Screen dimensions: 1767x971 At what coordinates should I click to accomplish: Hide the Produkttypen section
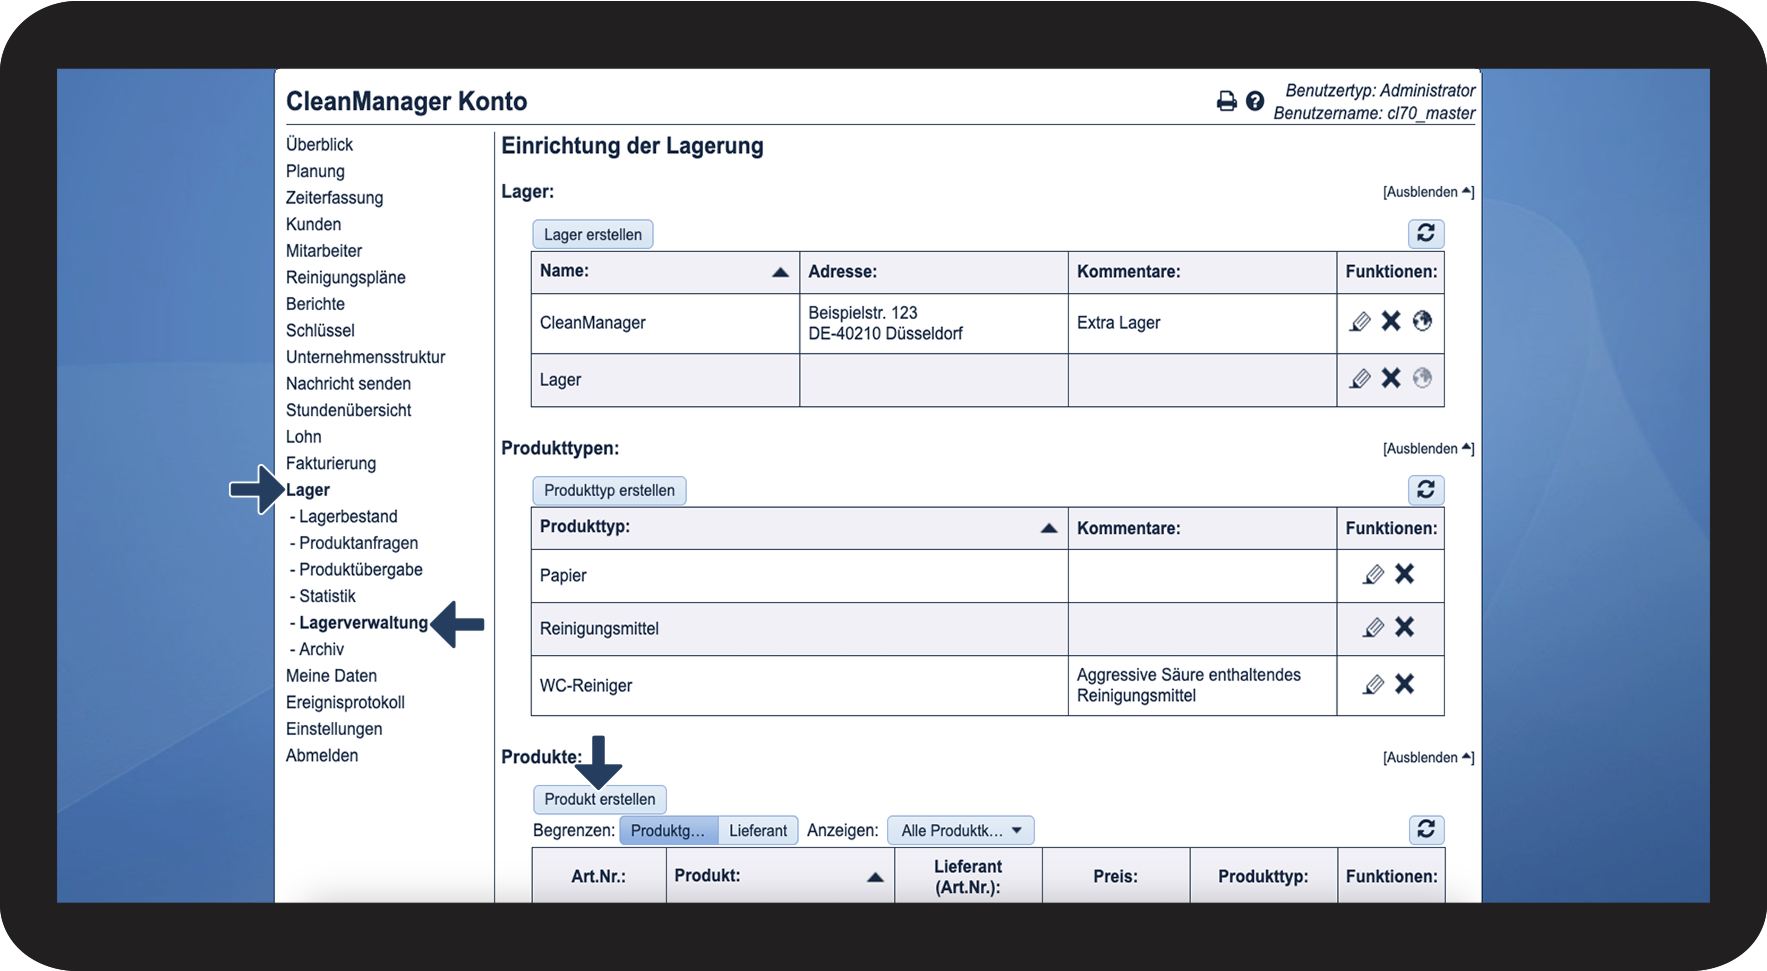[x=1428, y=449]
